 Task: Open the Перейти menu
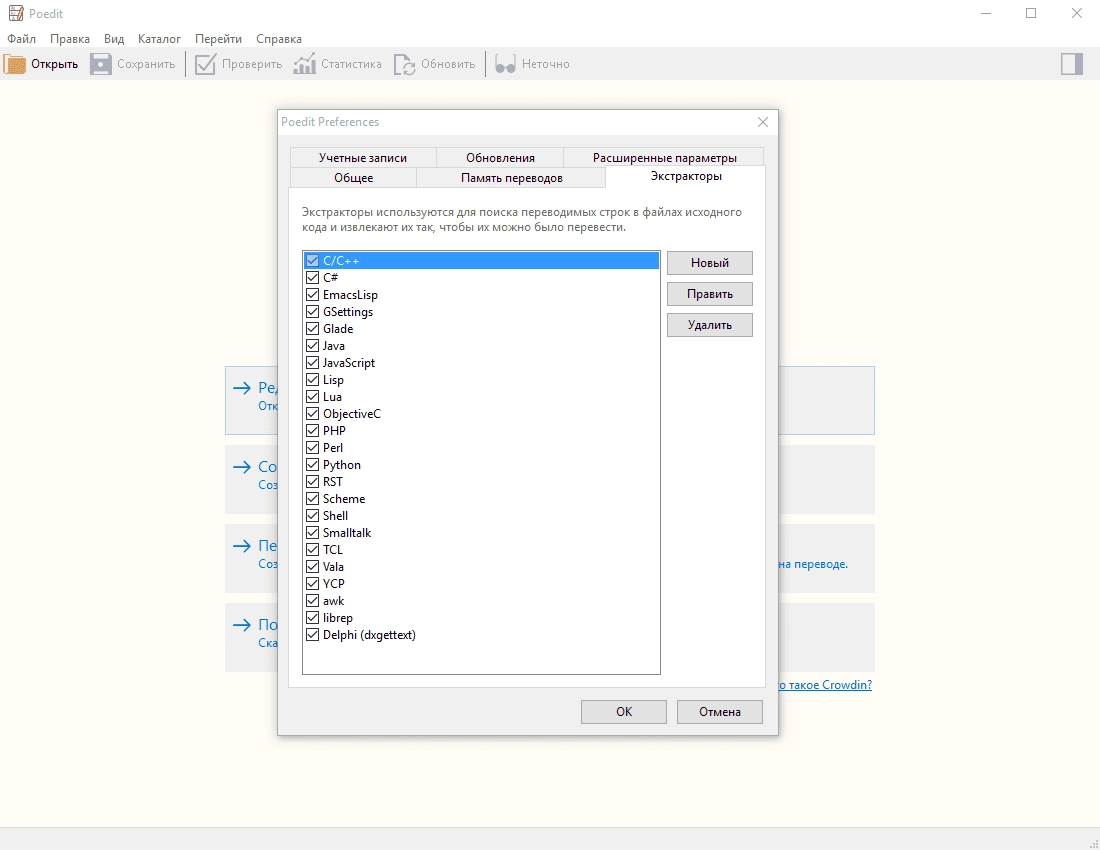point(218,39)
